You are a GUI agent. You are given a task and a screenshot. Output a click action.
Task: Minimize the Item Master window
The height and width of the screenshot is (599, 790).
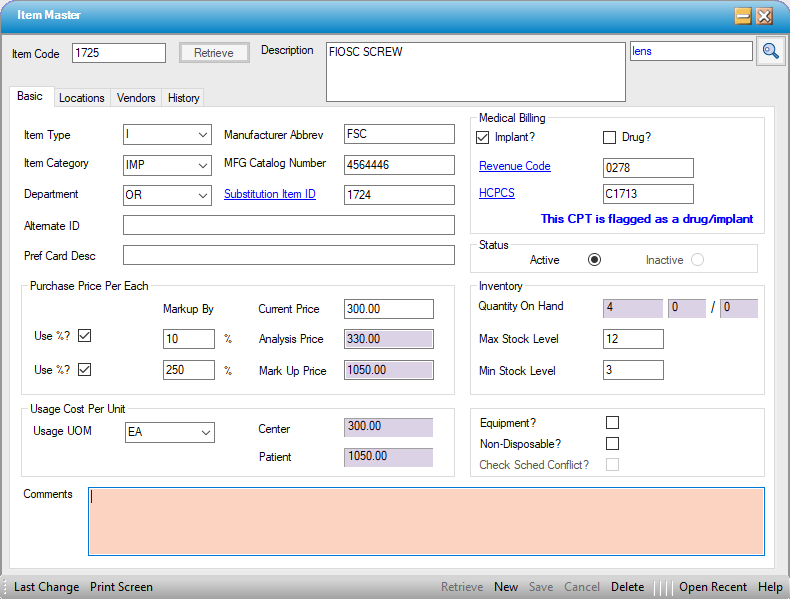click(x=743, y=16)
